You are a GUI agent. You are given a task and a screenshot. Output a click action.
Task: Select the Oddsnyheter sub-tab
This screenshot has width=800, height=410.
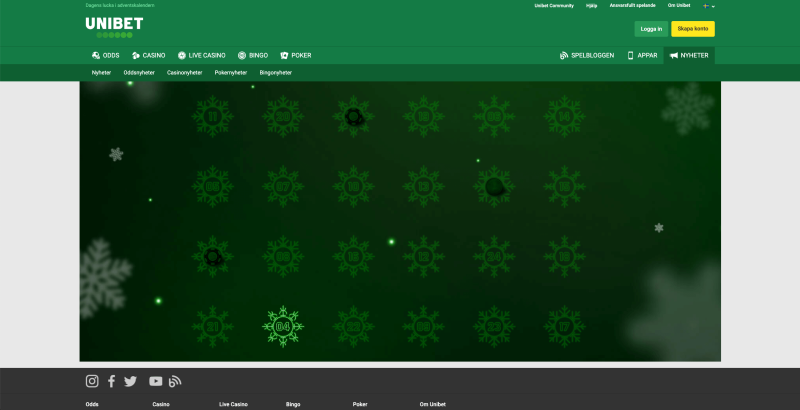point(139,72)
